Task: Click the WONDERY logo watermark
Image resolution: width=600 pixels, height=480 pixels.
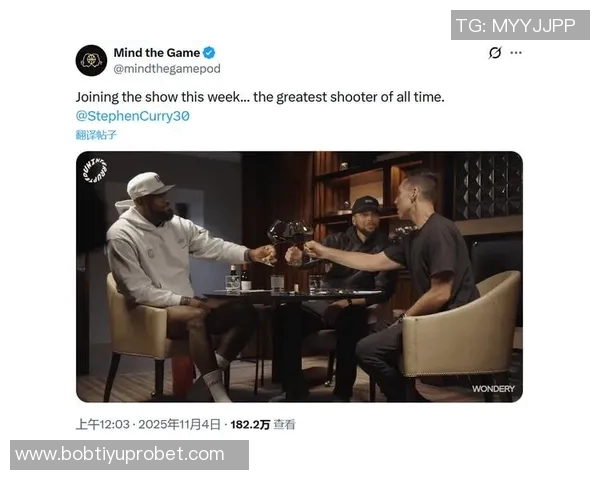Action: [x=493, y=389]
